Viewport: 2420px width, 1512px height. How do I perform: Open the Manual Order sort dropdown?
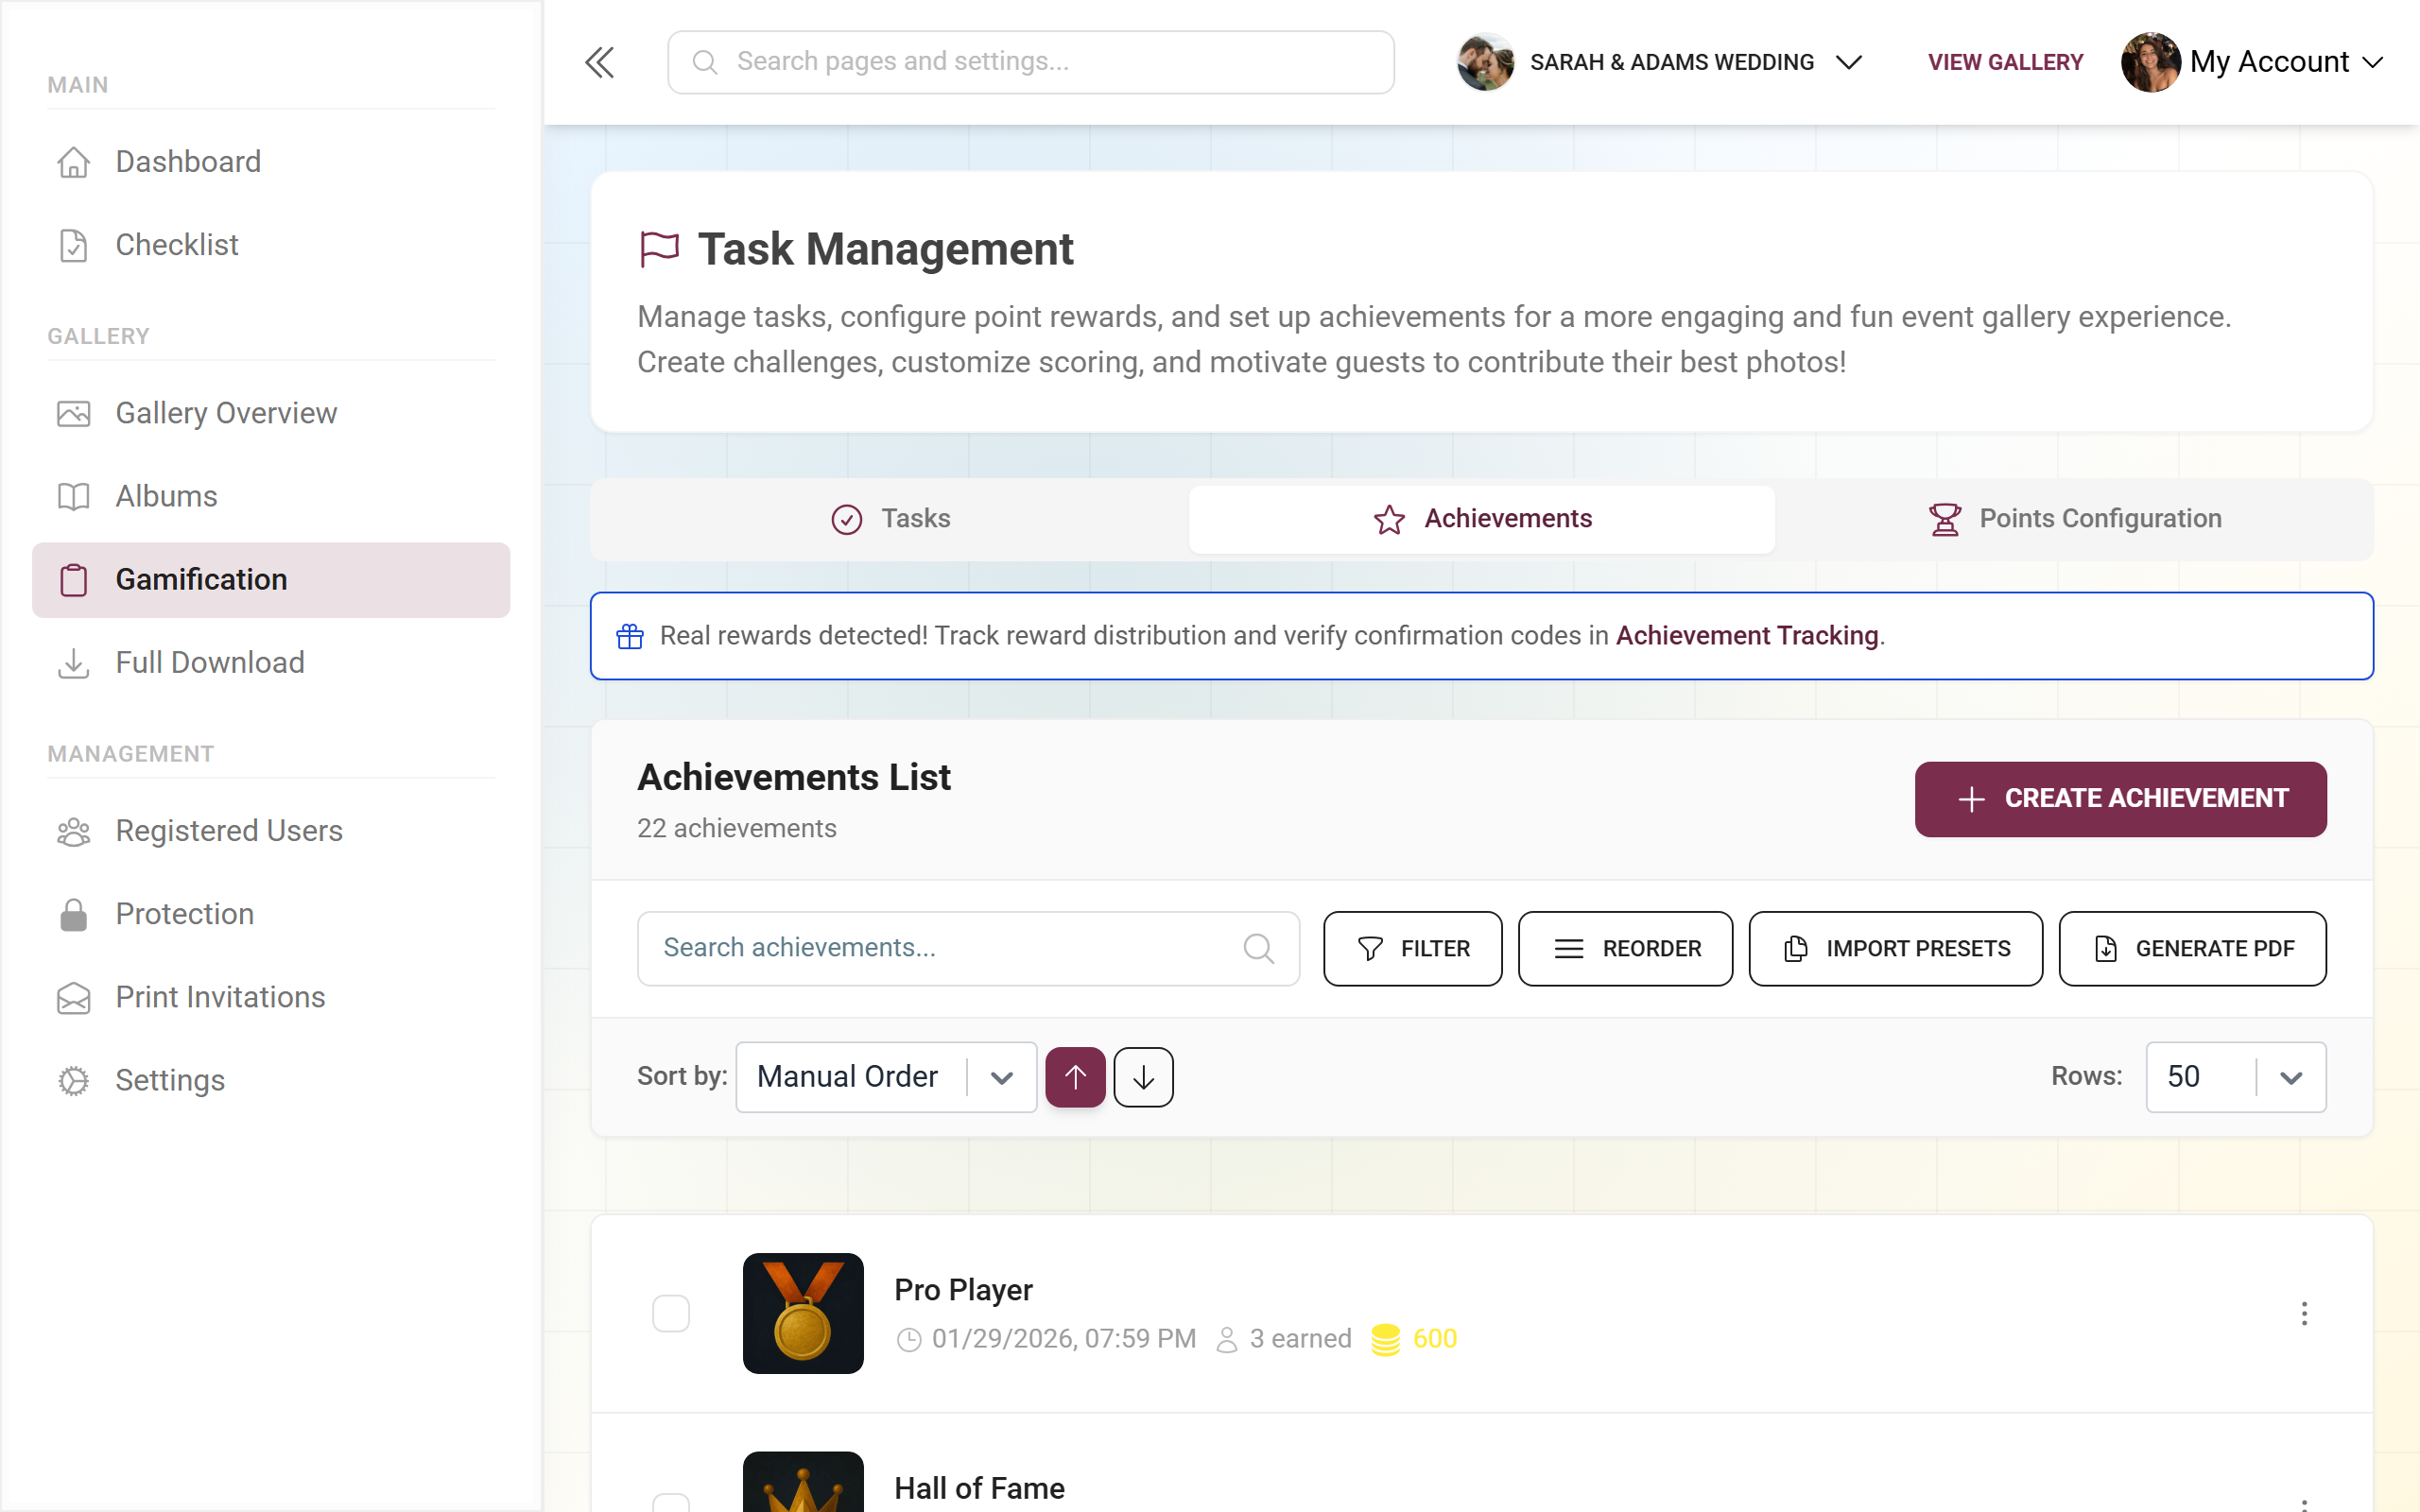pos(886,1077)
